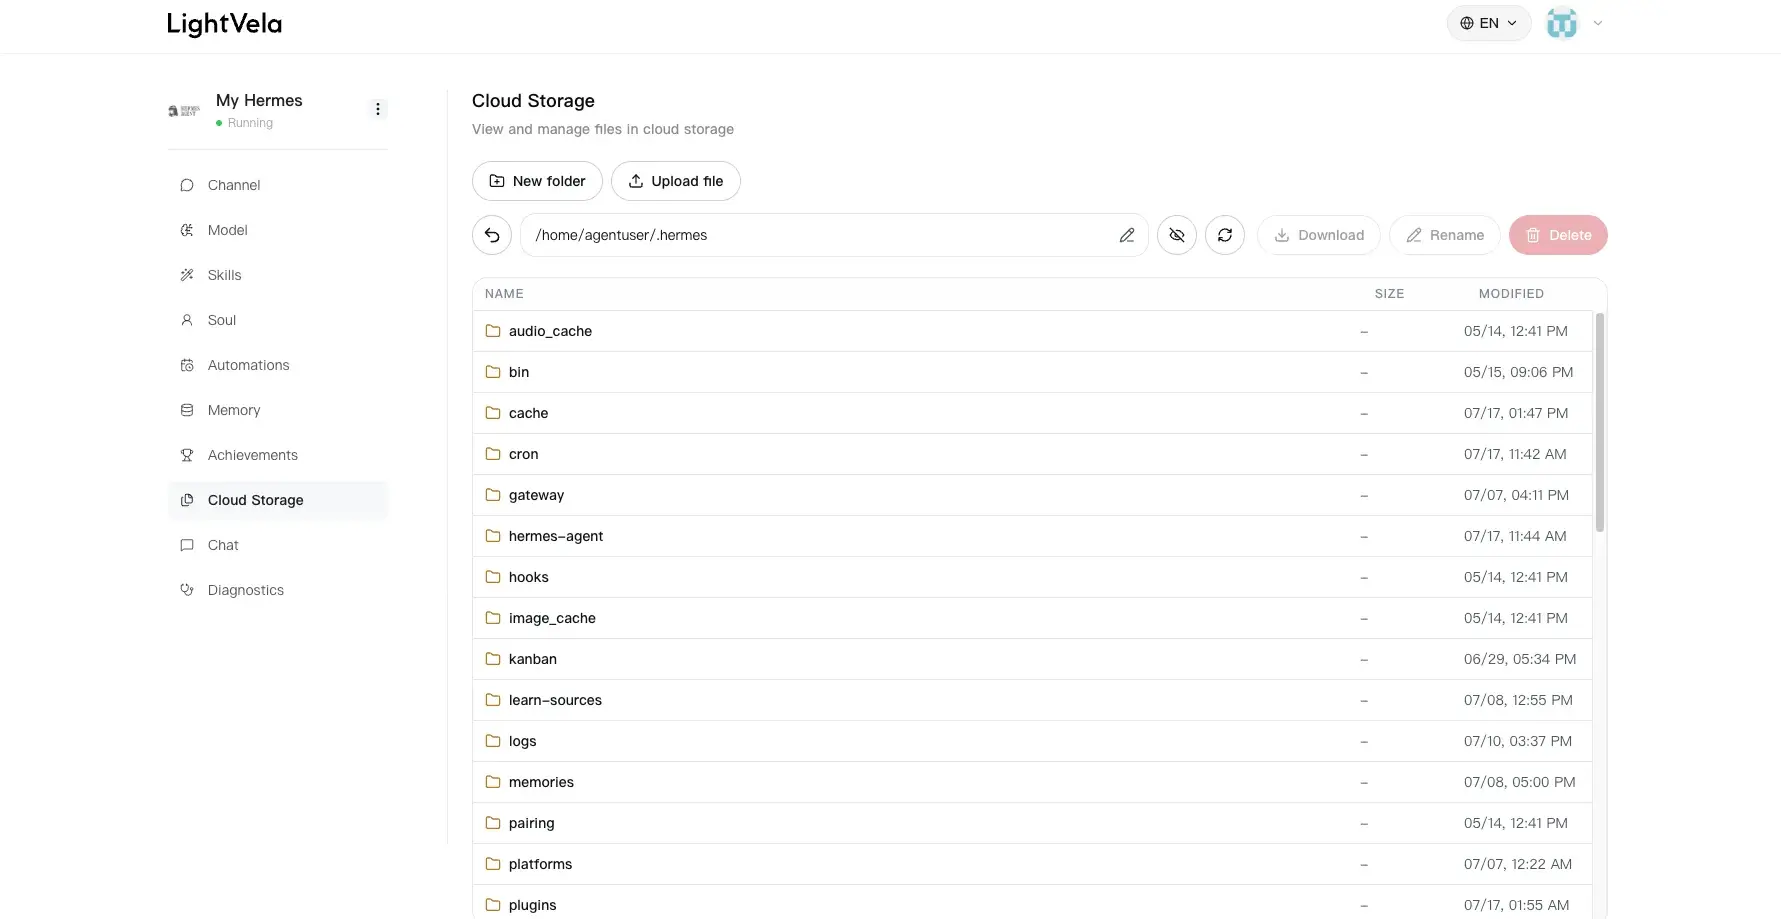1781x919 pixels.
Task: Open the EN language dropdown
Action: click(x=1489, y=23)
